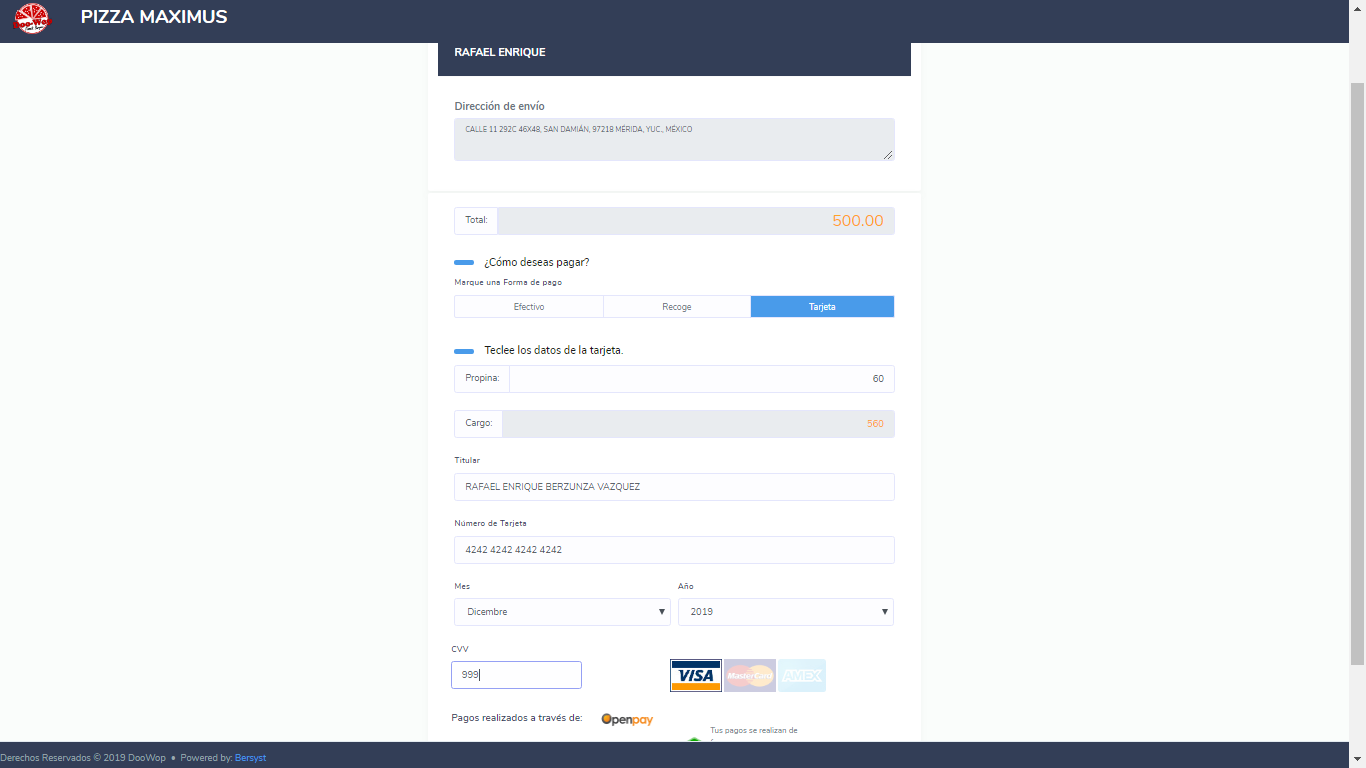Click the resize handle of address textarea

pos(887,153)
